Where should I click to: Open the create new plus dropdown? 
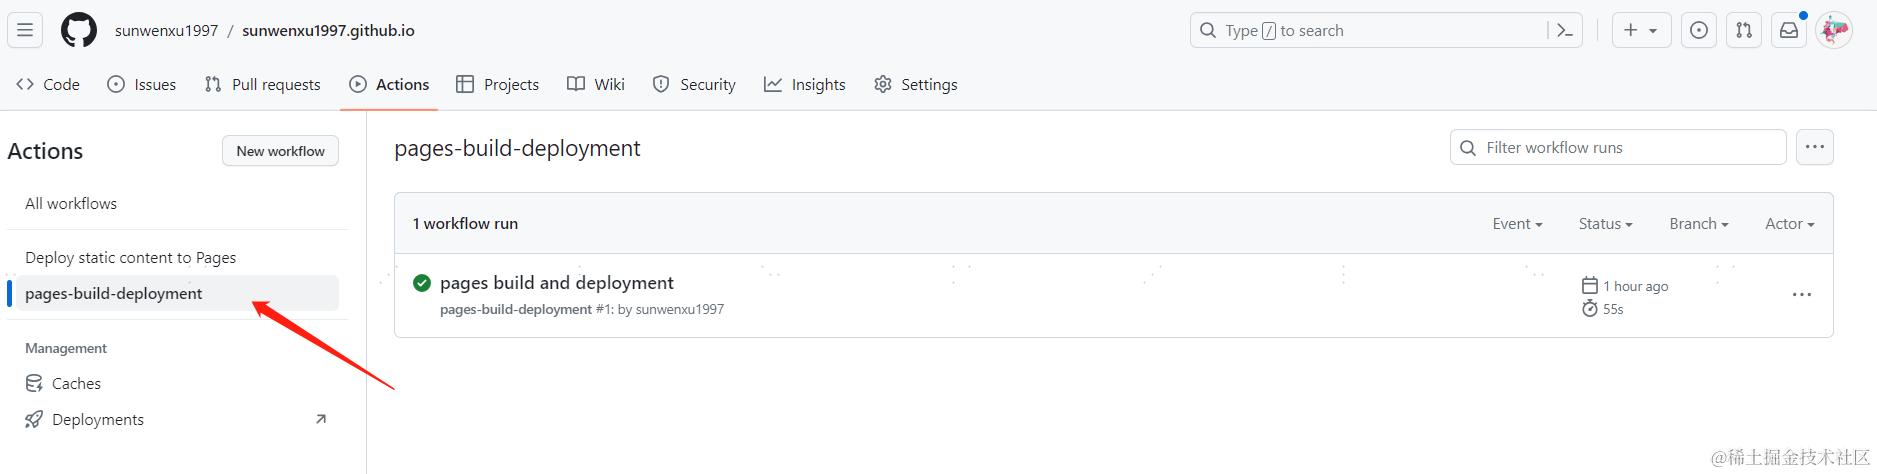click(x=1641, y=31)
